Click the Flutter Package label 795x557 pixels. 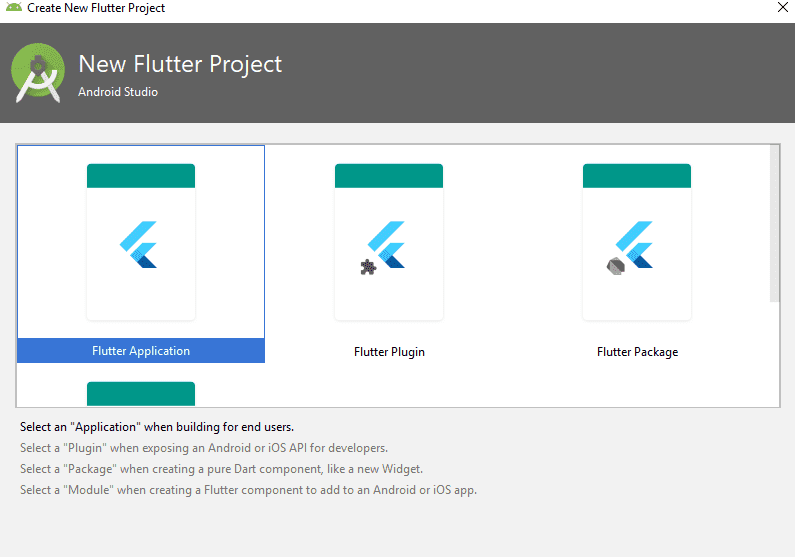[637, 352]
